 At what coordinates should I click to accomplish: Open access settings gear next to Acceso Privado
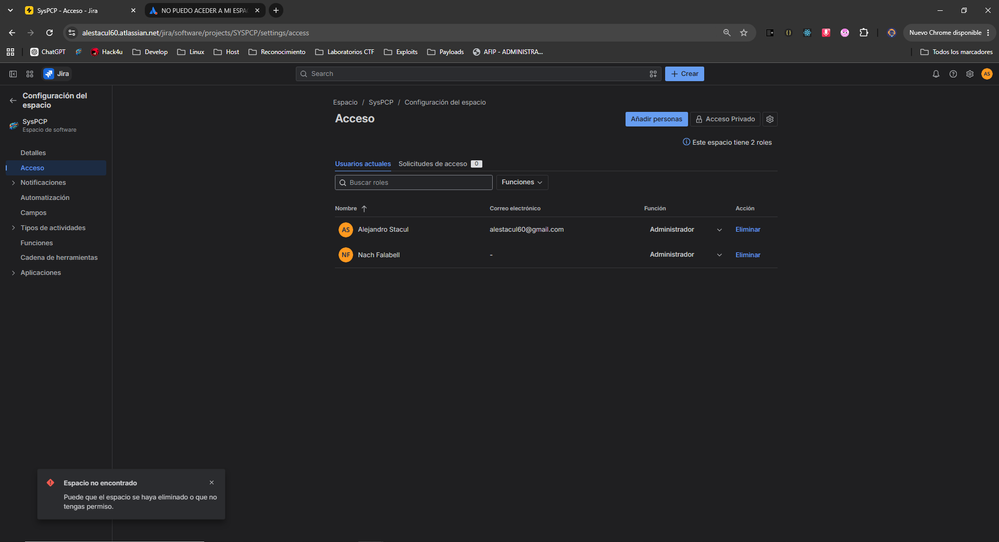point(770,119)
